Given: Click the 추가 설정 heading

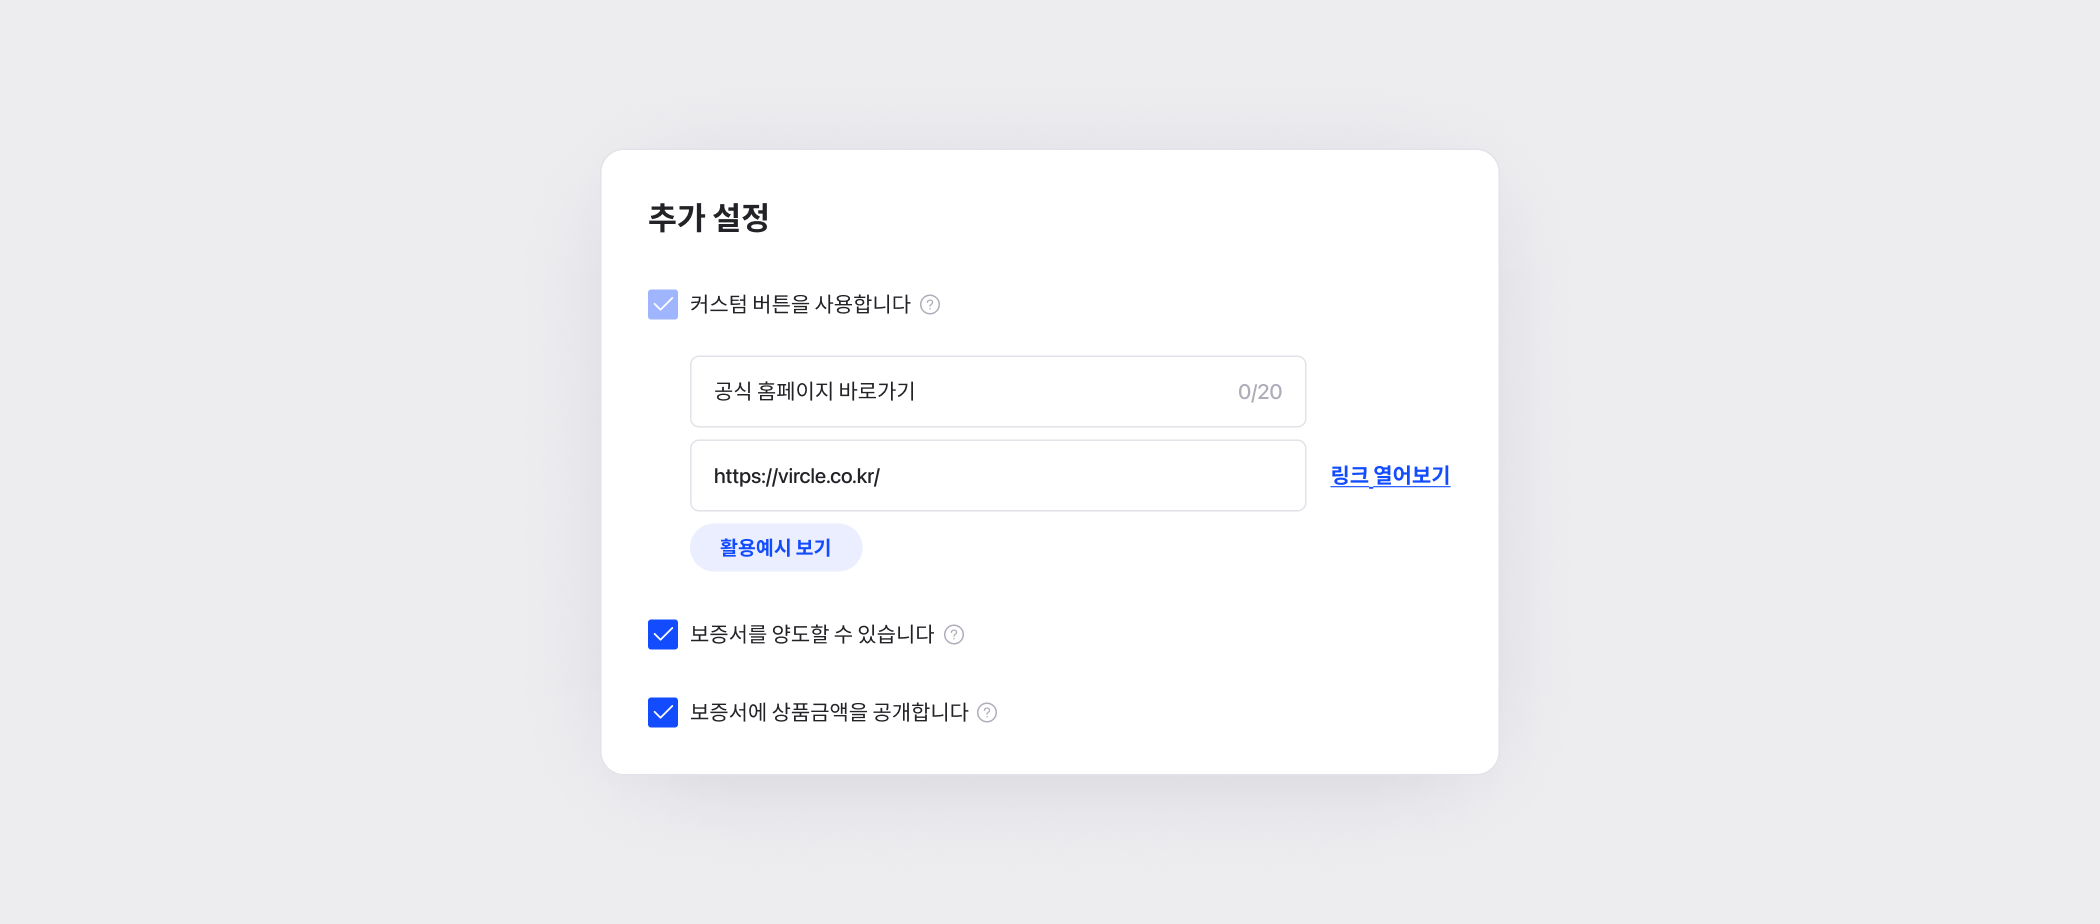Looking at the screenshot, I should click(x=708, y=218).
